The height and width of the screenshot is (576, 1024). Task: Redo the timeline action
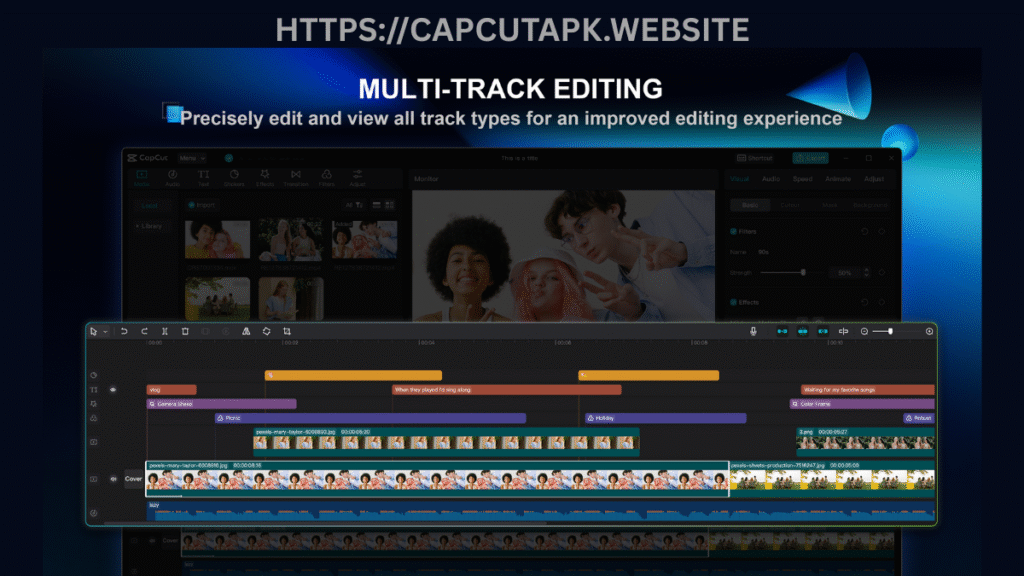tap(144, 332)
